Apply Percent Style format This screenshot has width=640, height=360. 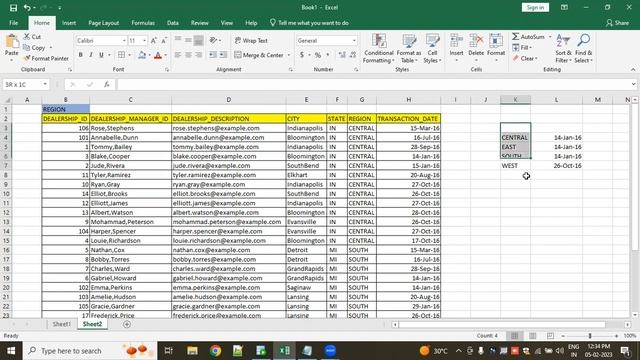[x=318, y=55]
